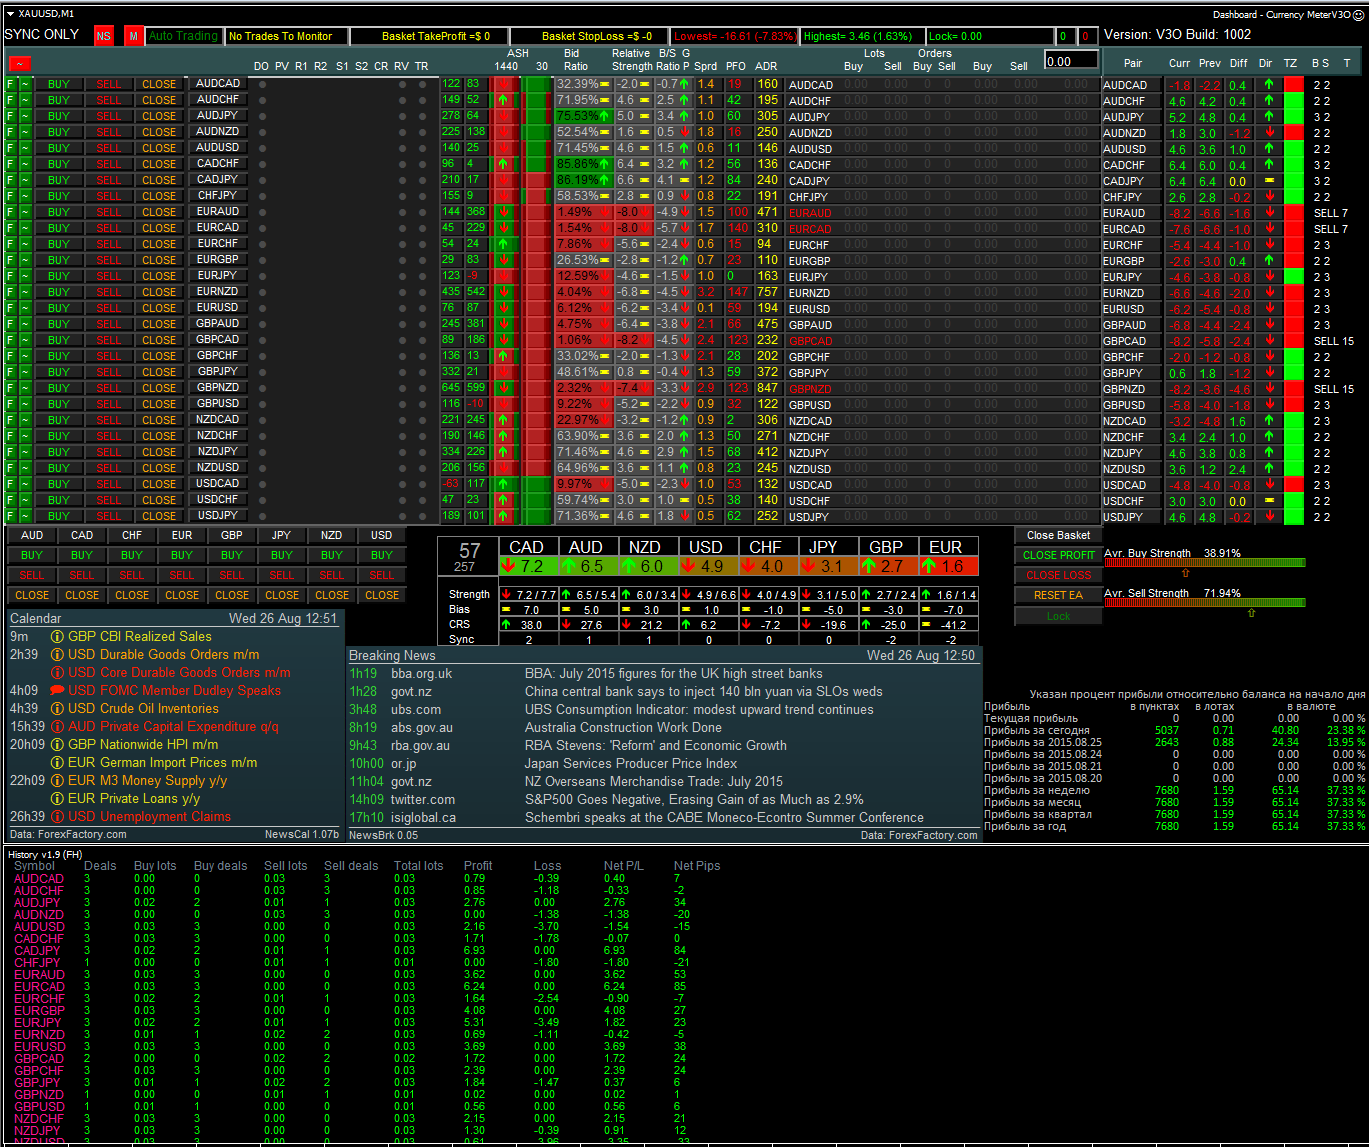Click the ASH 1440 up arrow for AUDCHF
Image resolution: width=1369 pixels, height=1147 pixels.
click(x=503, y=100)
